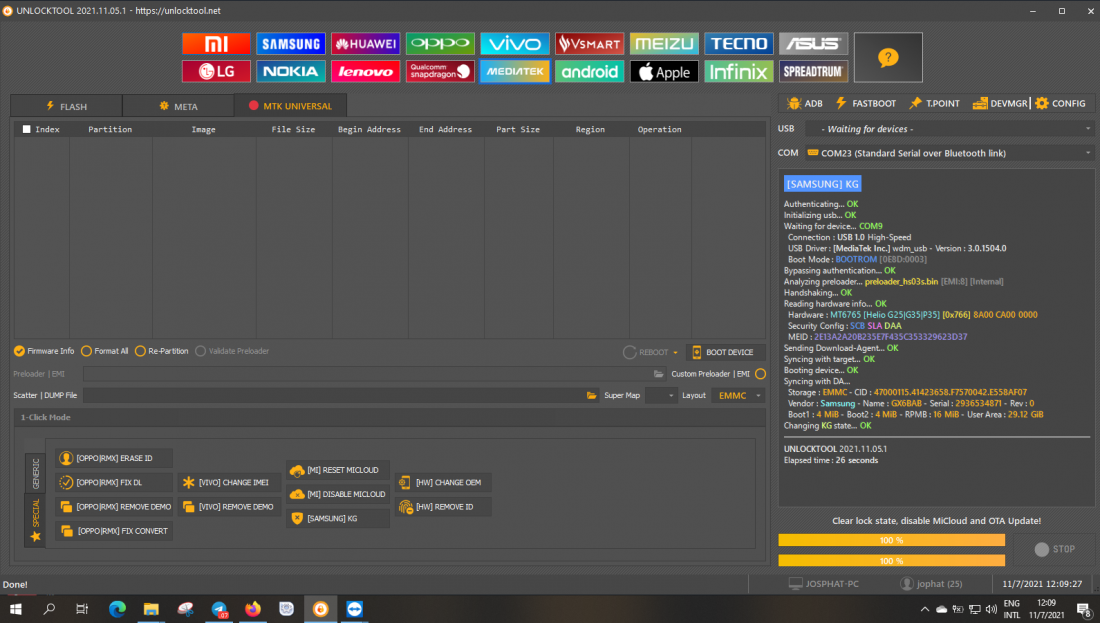The image size is (1100, 623).
Task: Open the GENERIC side tab
Action: pyautogui.click(x=35, y=474)
